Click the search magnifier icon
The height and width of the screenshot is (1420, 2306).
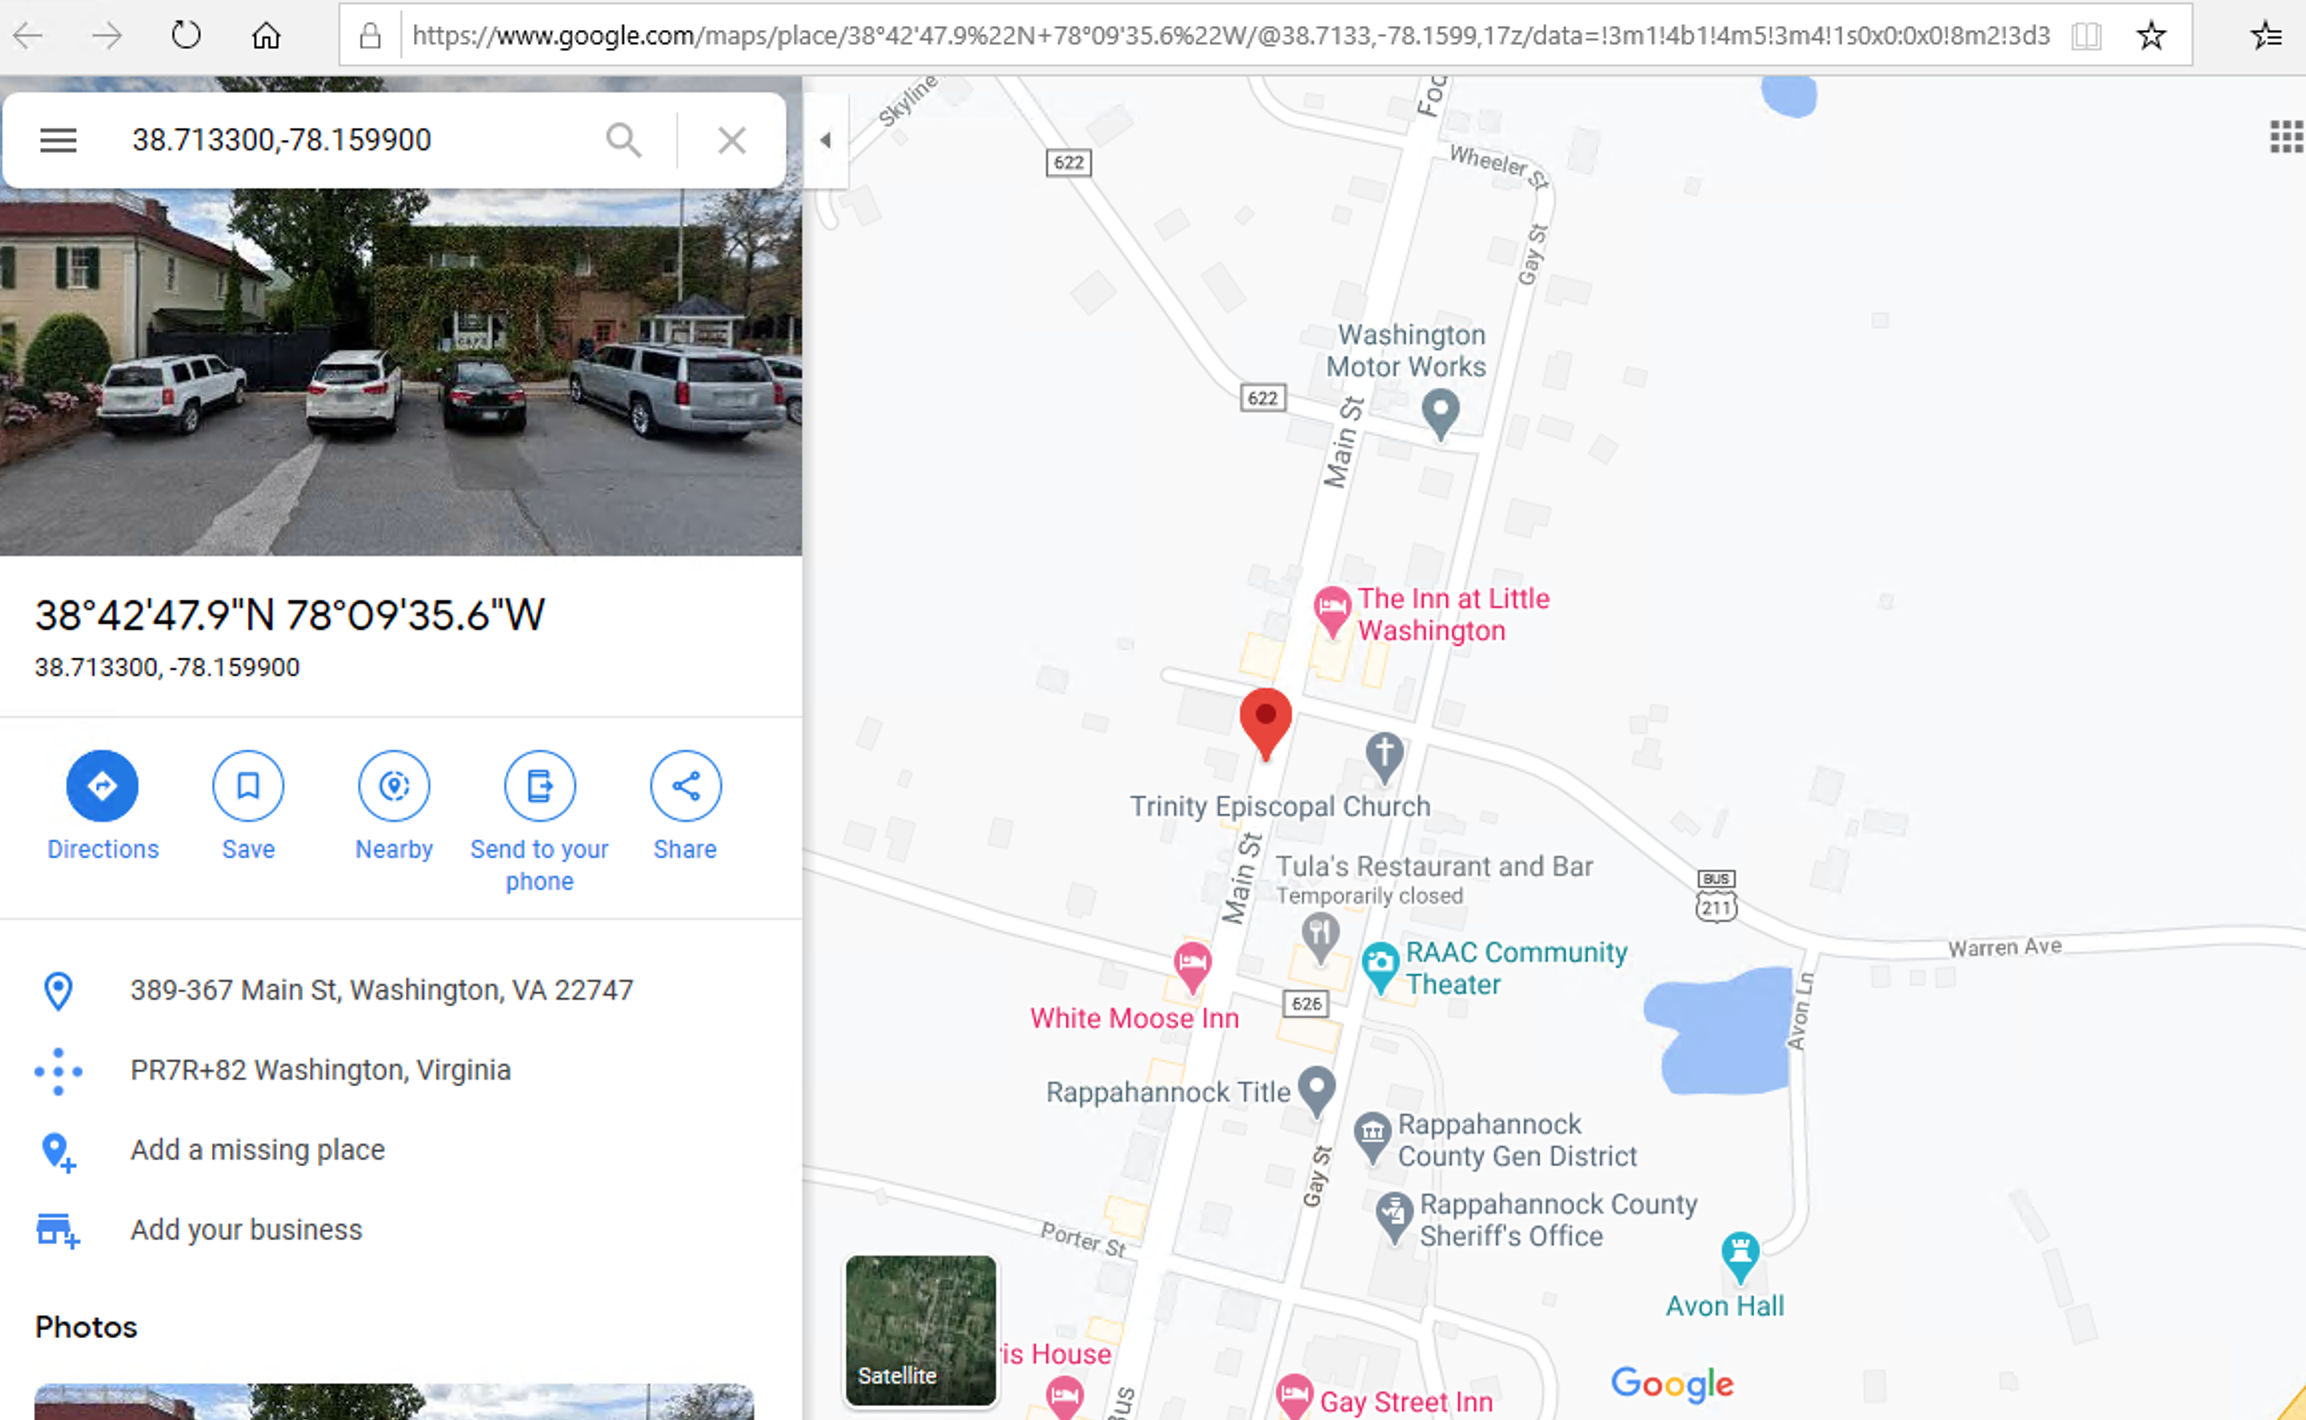pyautogui.click(x=623, y=140)
